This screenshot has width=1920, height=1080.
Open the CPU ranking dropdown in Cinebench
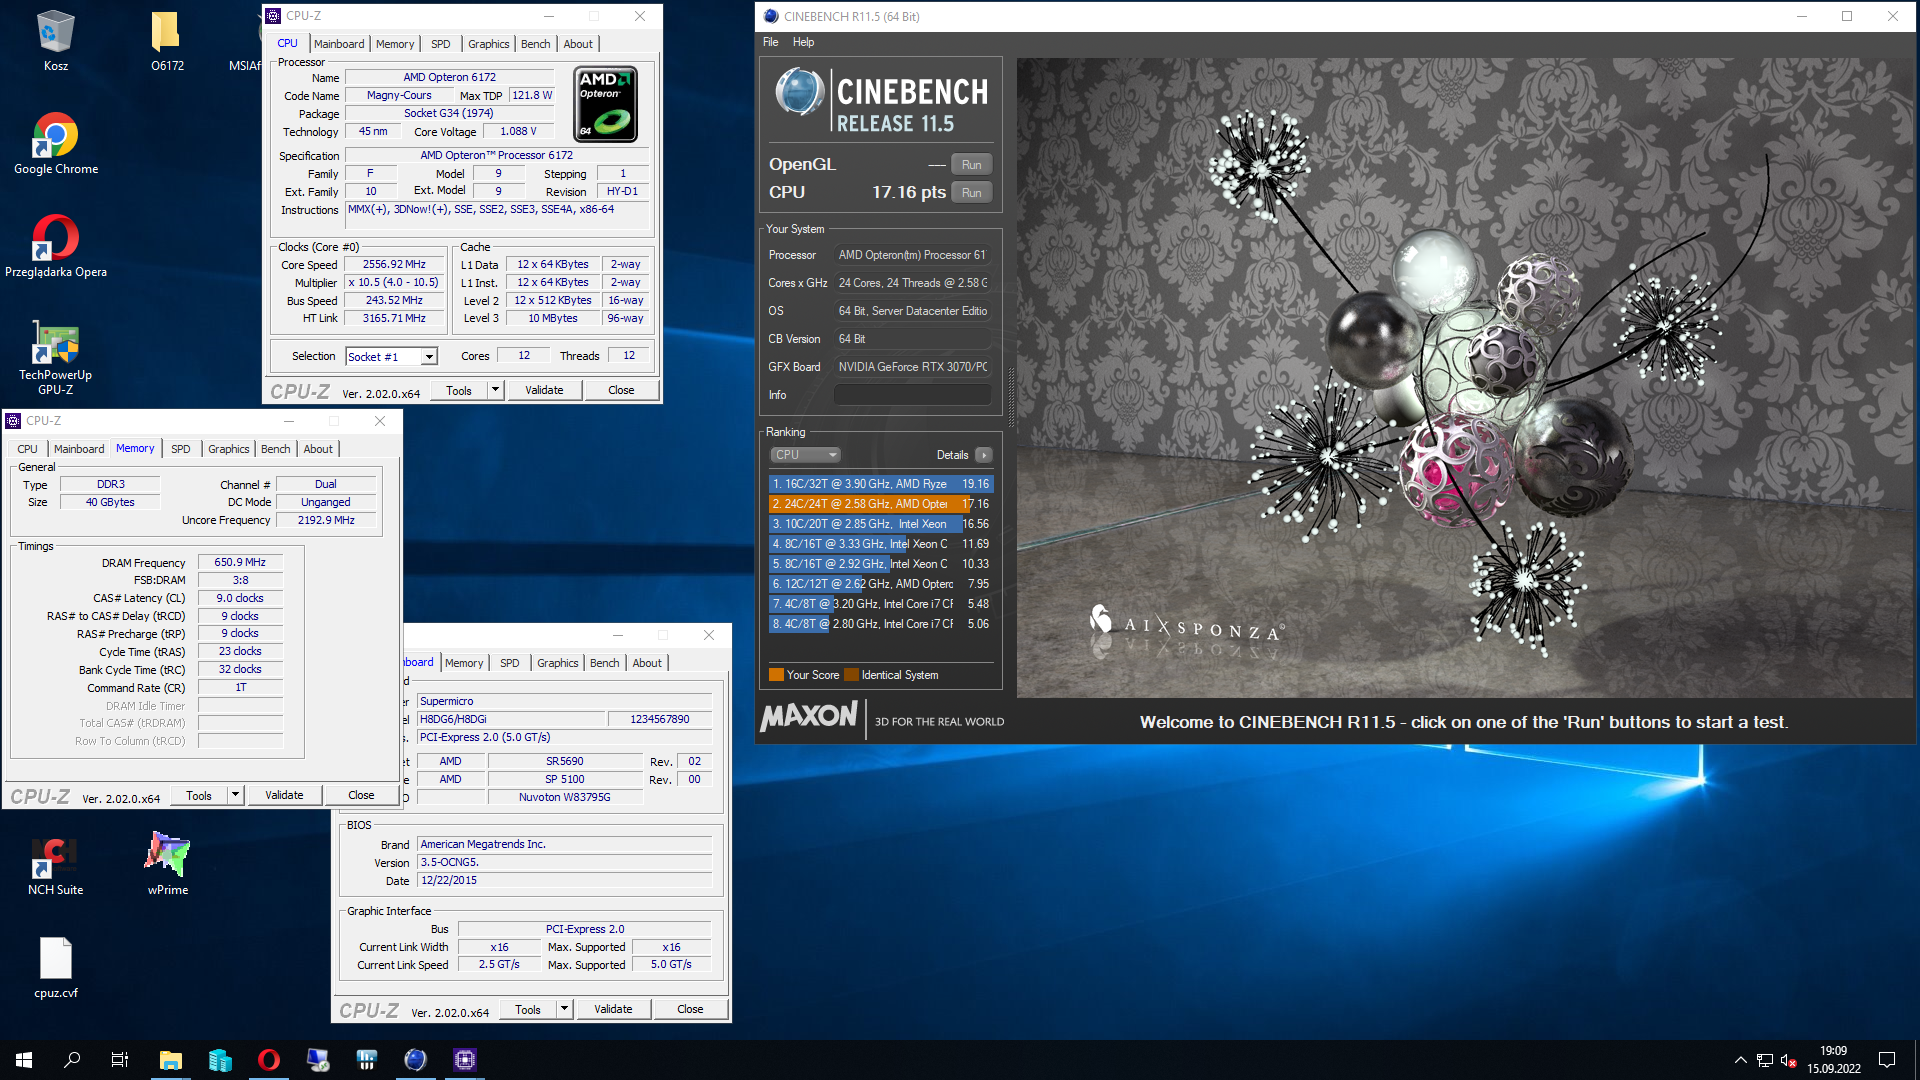pos(805,455)
